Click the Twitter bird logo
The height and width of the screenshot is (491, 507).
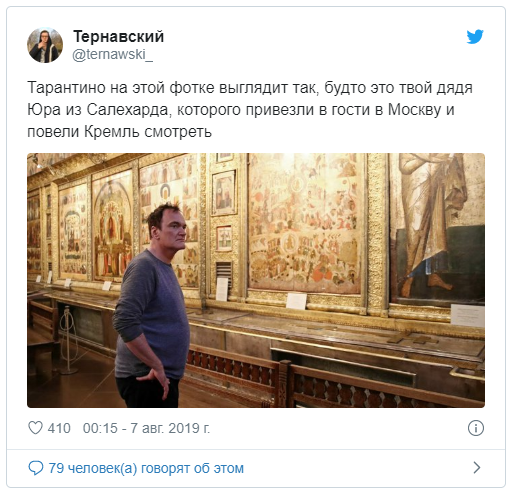tap(475, 37)
